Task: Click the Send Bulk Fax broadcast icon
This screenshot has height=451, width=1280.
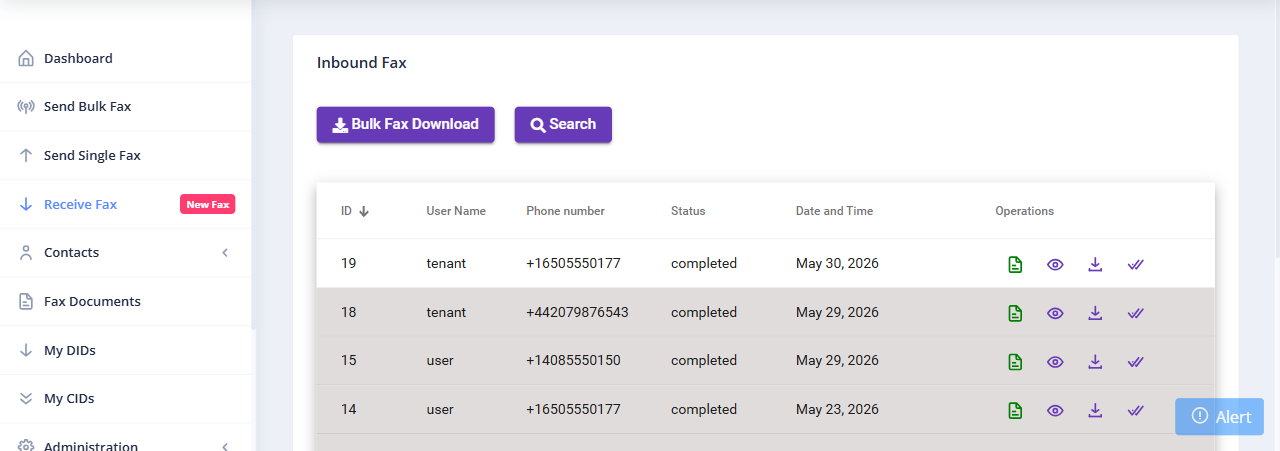Action: coord(26,107)
